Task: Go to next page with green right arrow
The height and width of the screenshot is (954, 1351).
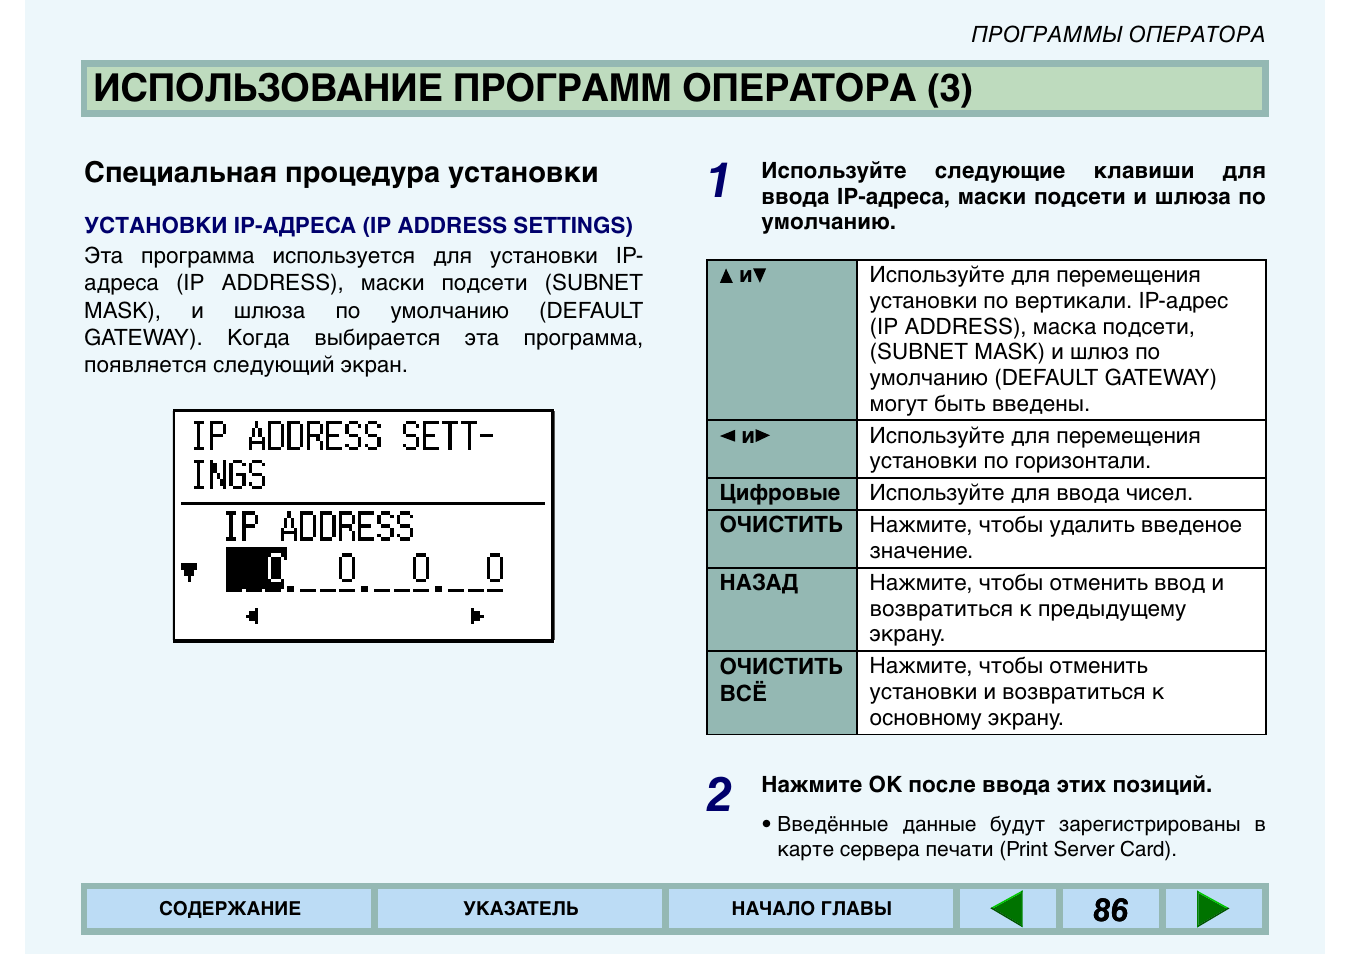Action: pyautogui.click(x=1212, y=909)
